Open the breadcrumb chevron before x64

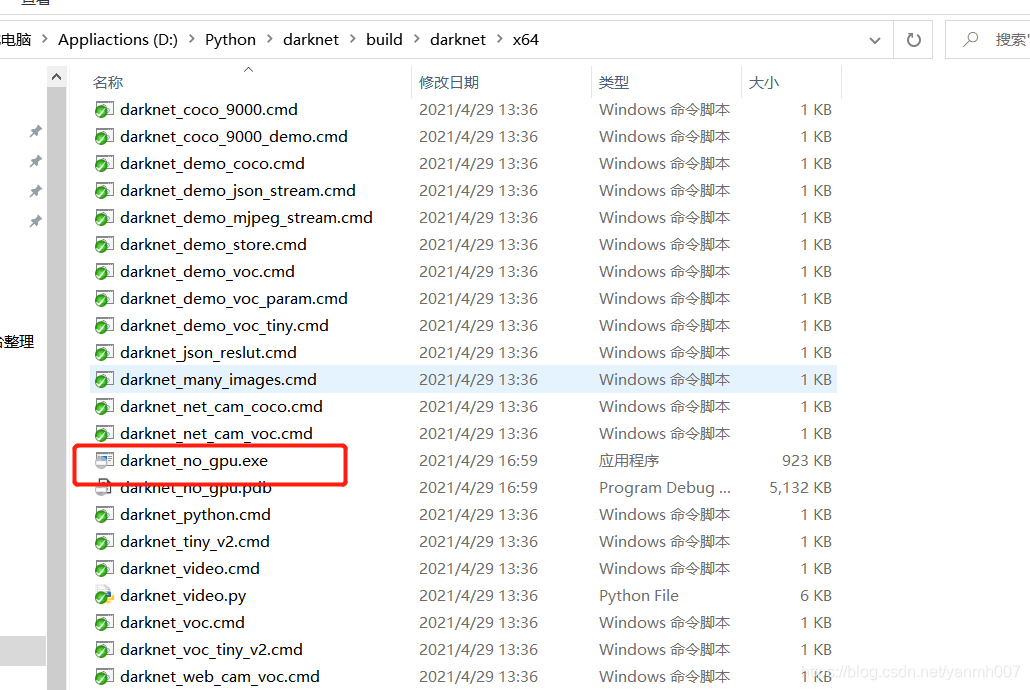click(x=495, y=39)
